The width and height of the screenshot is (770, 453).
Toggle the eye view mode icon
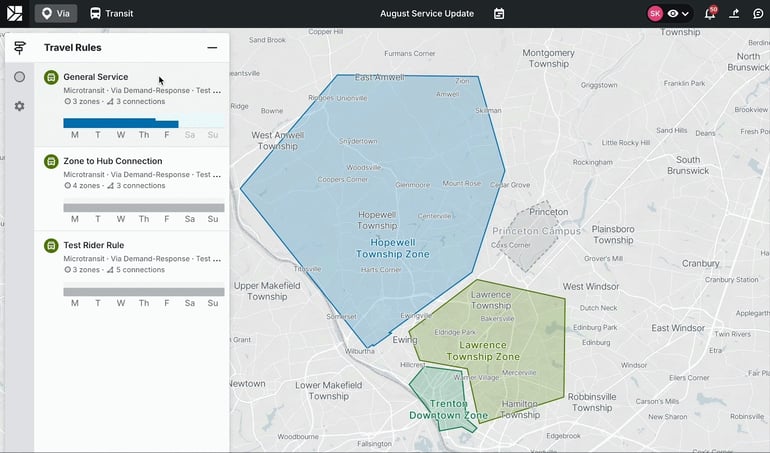673,14
